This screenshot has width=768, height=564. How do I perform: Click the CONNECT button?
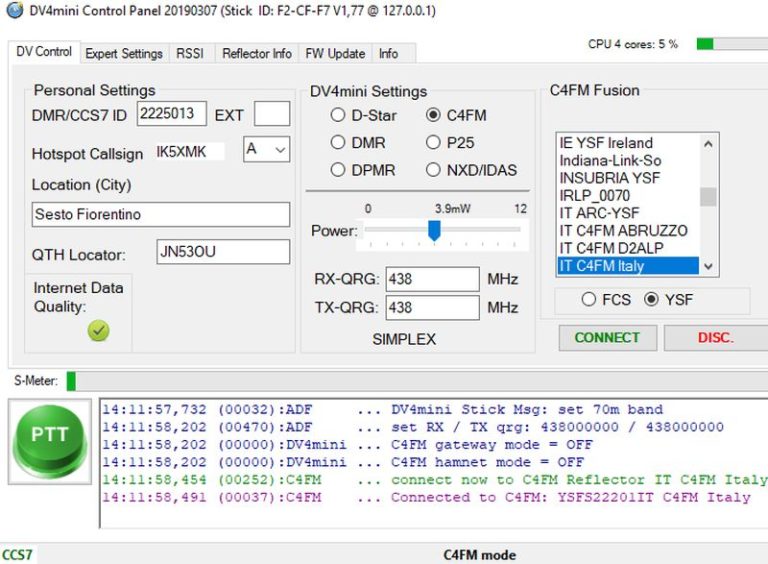(607, 337)
